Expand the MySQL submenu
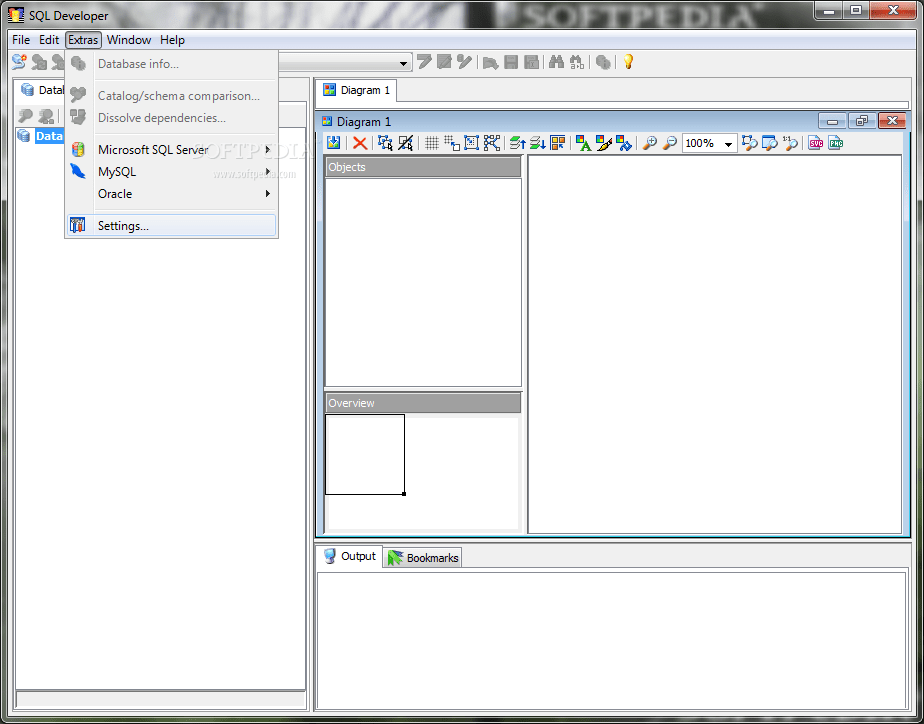924x724 pixels. click(171, 171)
